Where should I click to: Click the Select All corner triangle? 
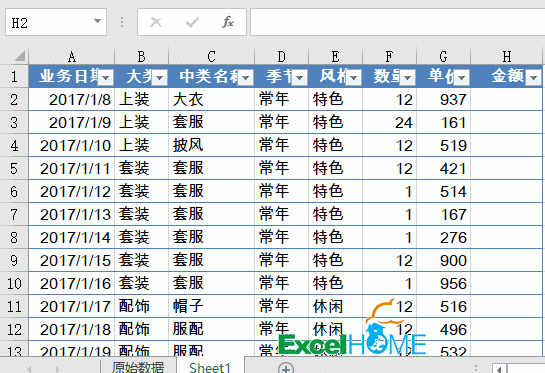click(x=19, y=56)
